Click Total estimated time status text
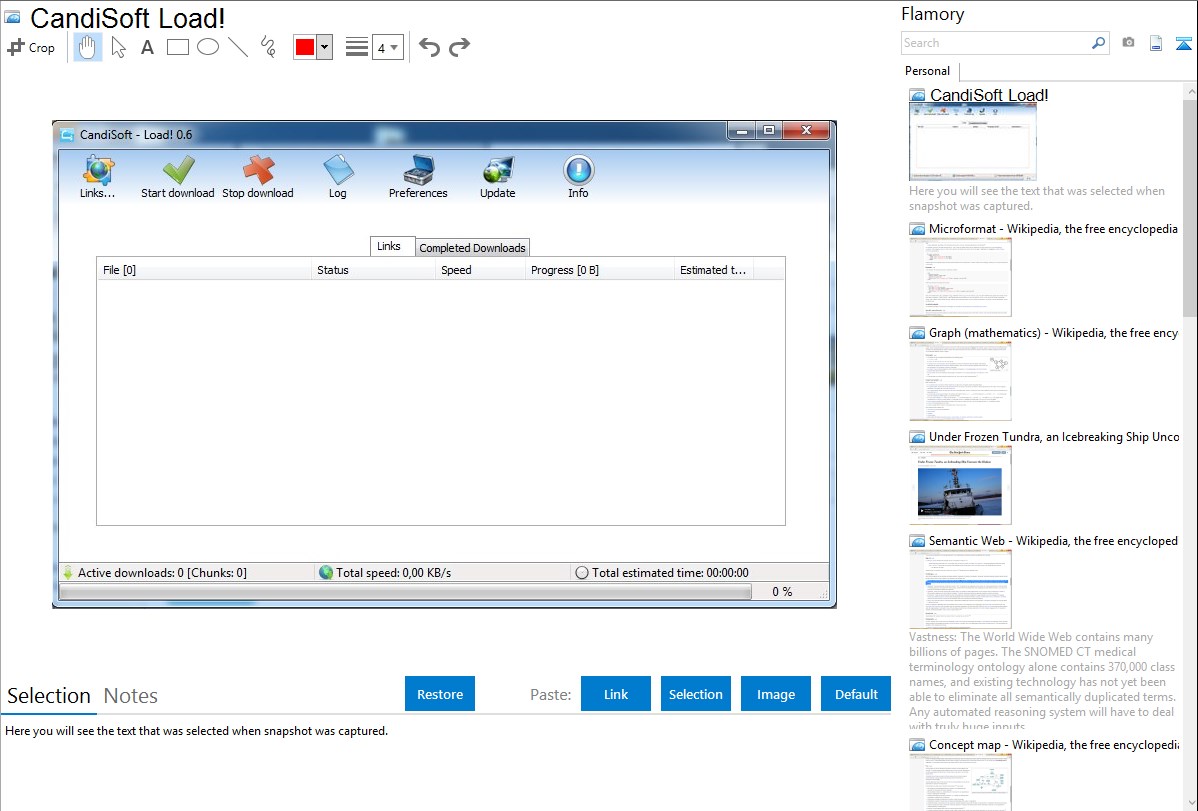 [x=670, y=573]
